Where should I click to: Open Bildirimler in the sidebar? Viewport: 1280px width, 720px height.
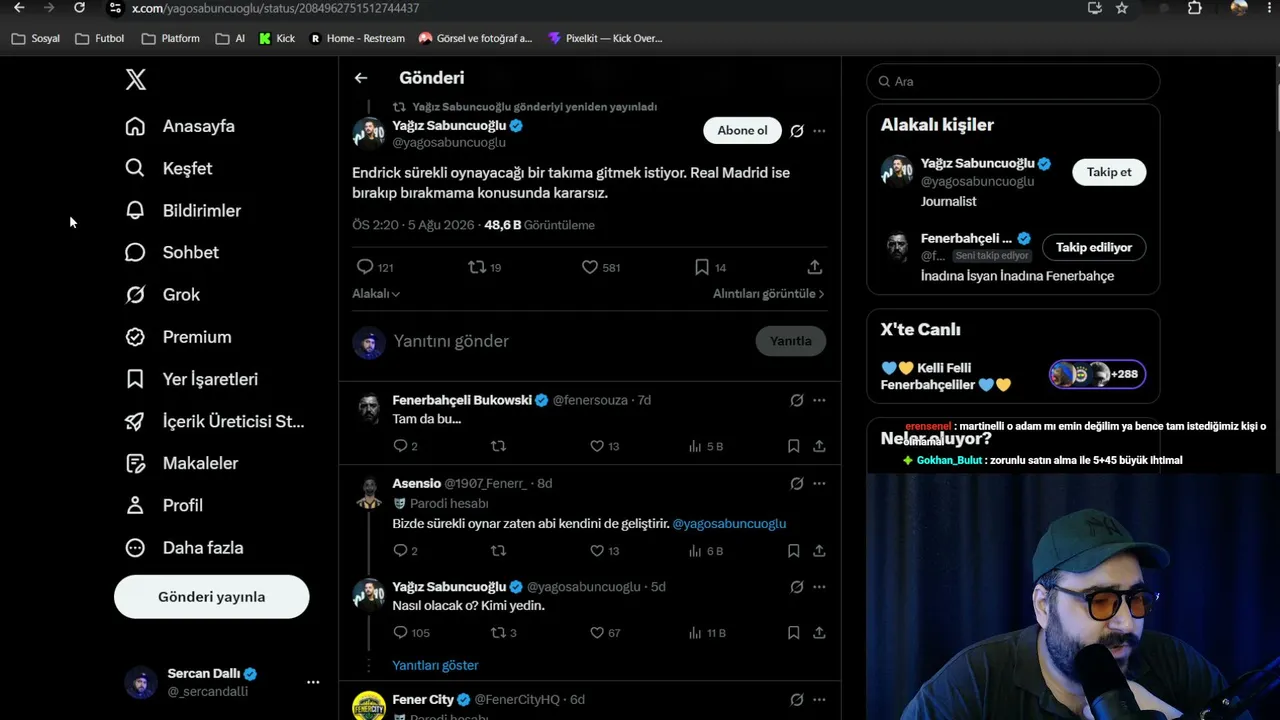183,211
